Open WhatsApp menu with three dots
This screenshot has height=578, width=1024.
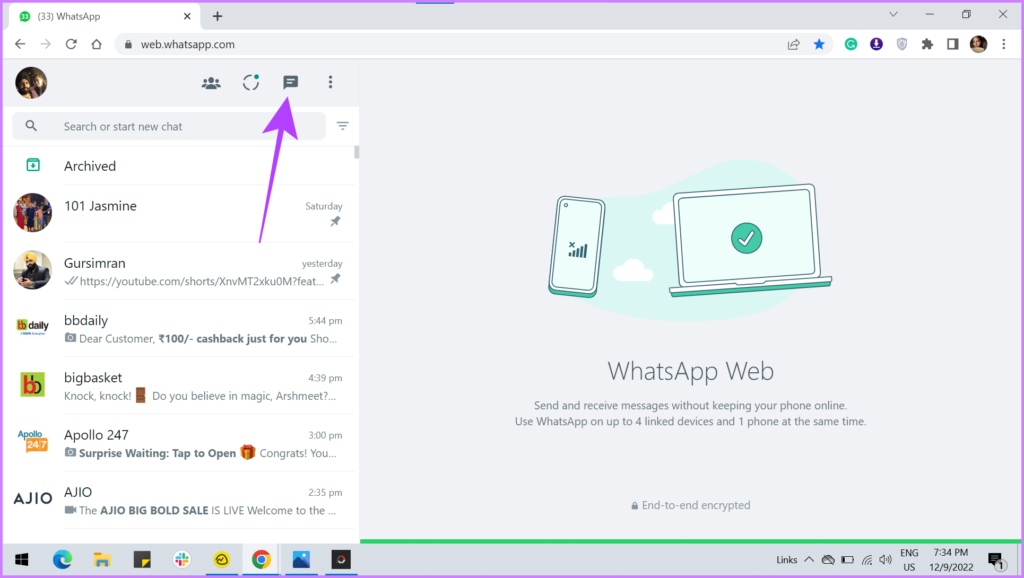click(330, 83)
